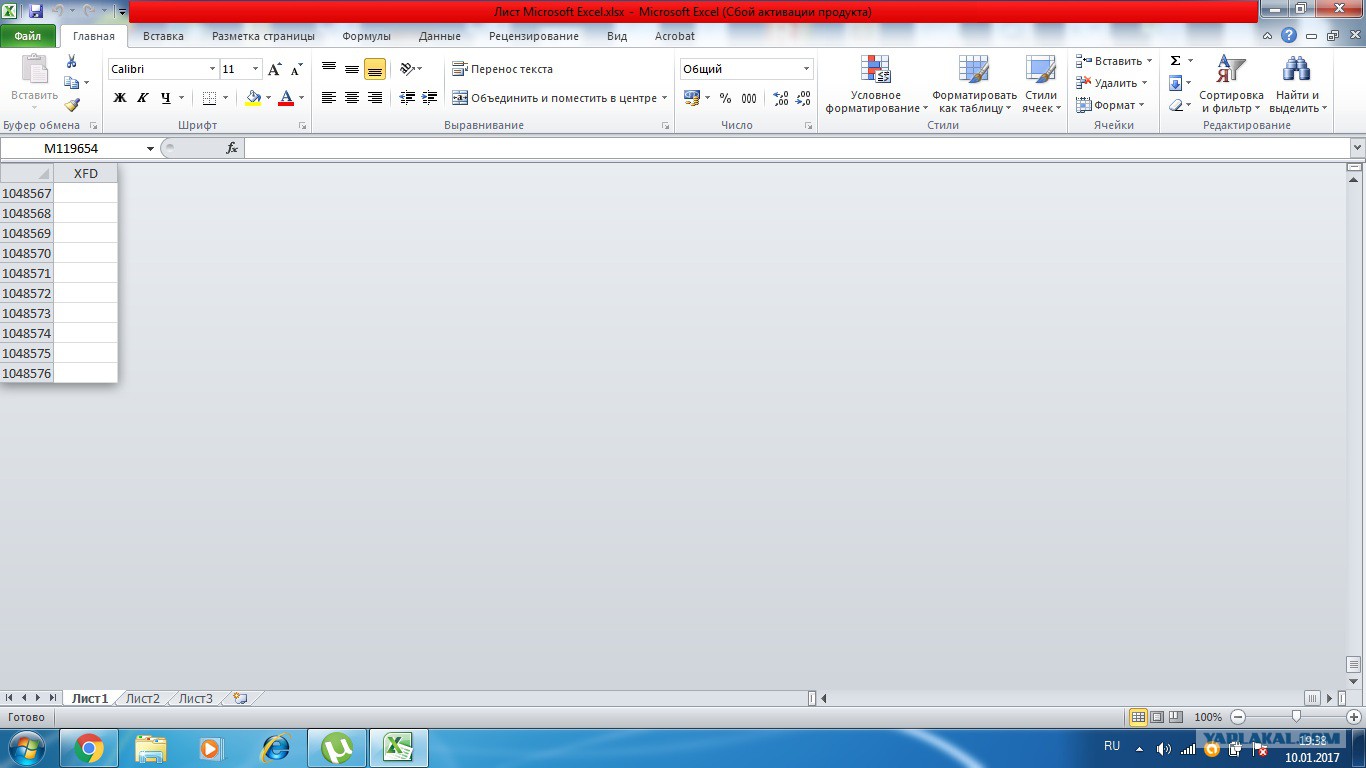The width and height of the screenshot is (1366, 768).
Task: Switch to the Вставка tab
Action: [x=163, y=36]
